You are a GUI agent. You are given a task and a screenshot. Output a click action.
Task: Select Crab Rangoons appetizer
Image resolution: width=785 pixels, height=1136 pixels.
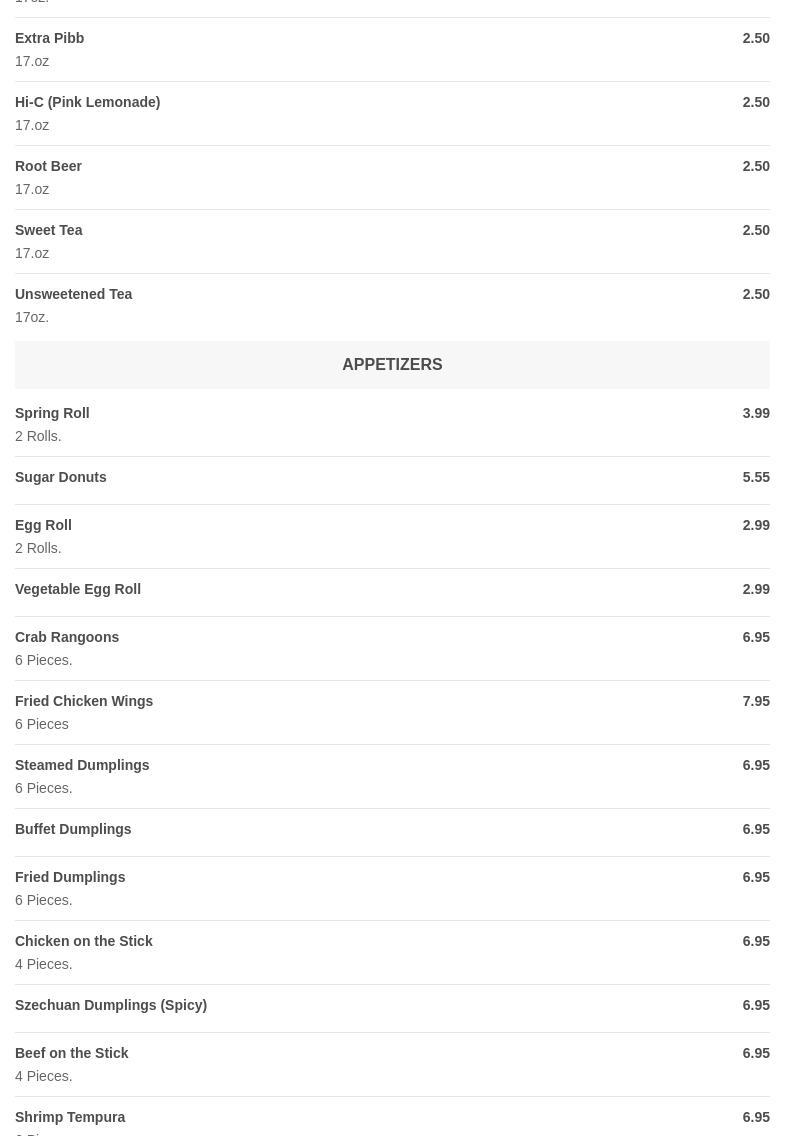coord(67,637)
